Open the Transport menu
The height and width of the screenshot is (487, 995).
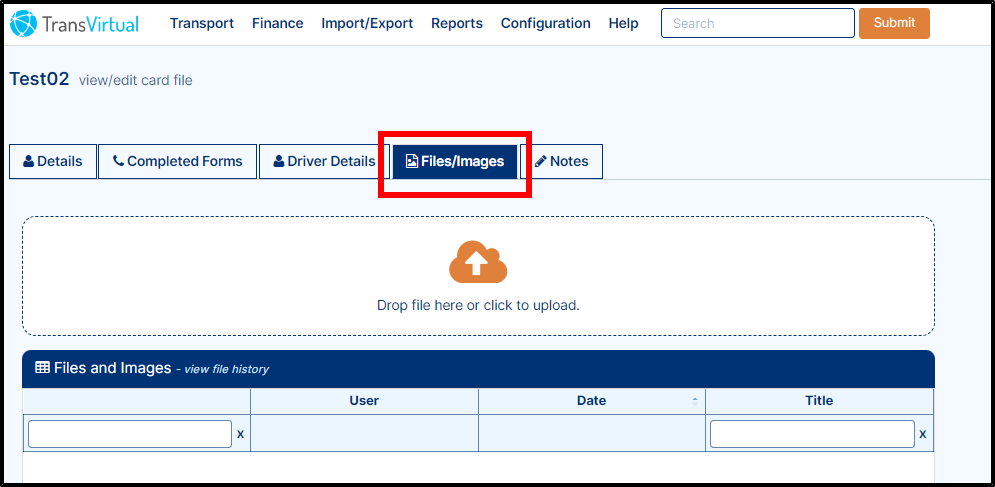point(202,23)
